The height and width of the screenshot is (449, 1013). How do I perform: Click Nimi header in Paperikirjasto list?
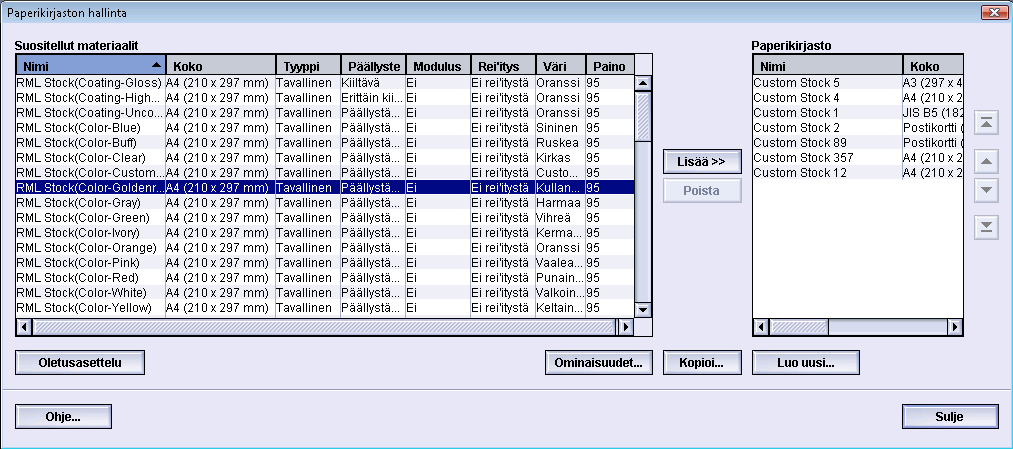click(828, 65)
